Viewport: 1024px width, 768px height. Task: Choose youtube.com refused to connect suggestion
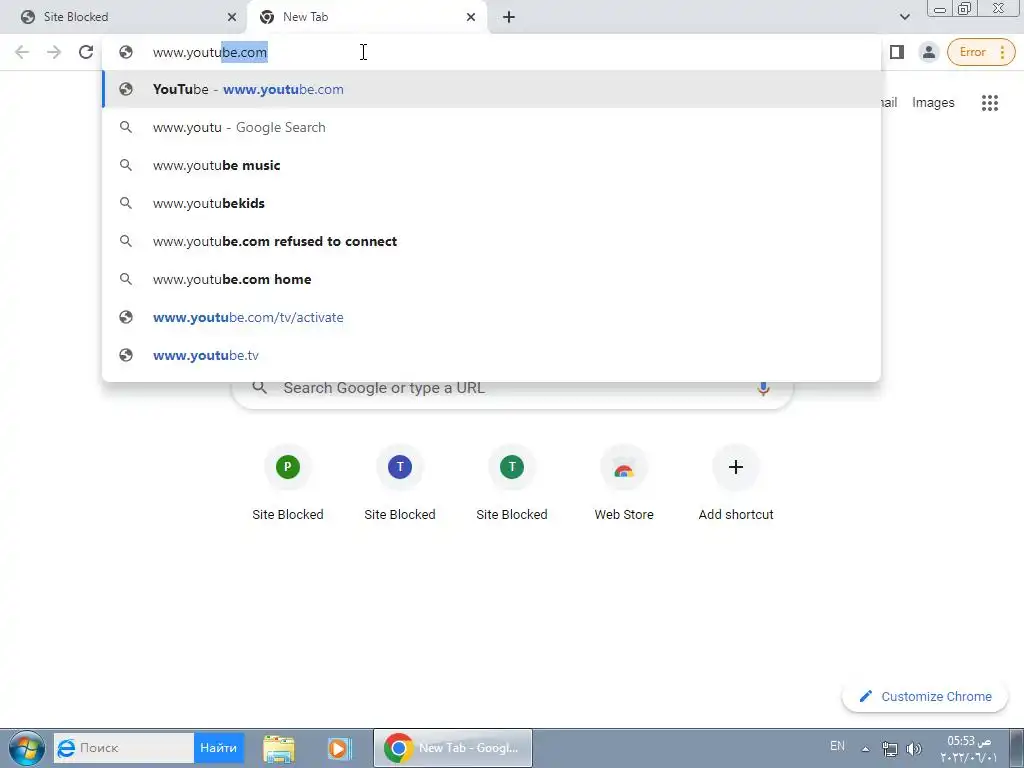point(491,241)
